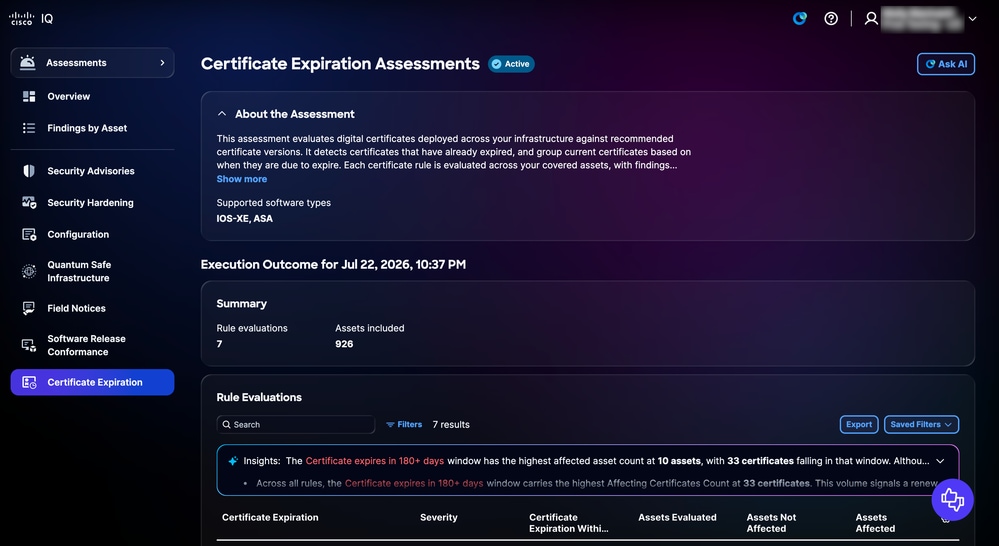Click the Insights sparkle icon
Screen dimensions: 999x546
pos(233,461)
